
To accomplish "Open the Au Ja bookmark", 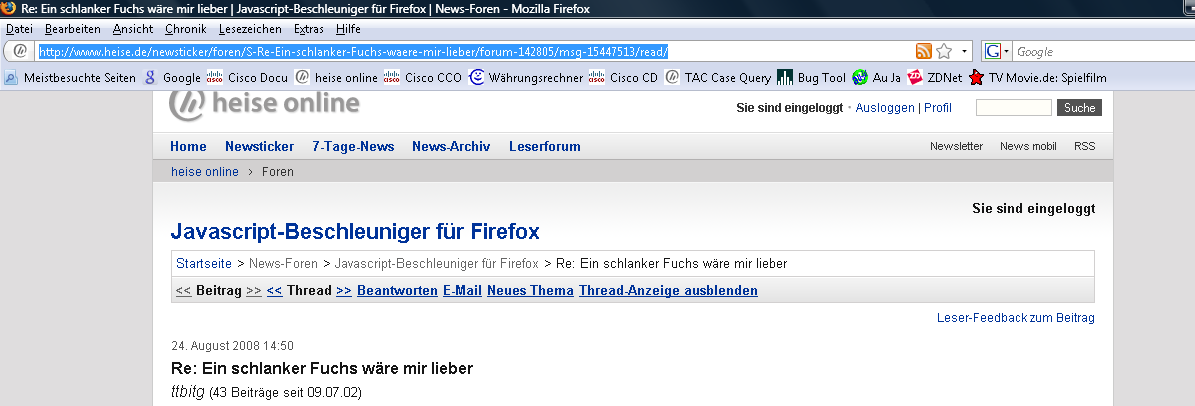I will coord(876,78).
